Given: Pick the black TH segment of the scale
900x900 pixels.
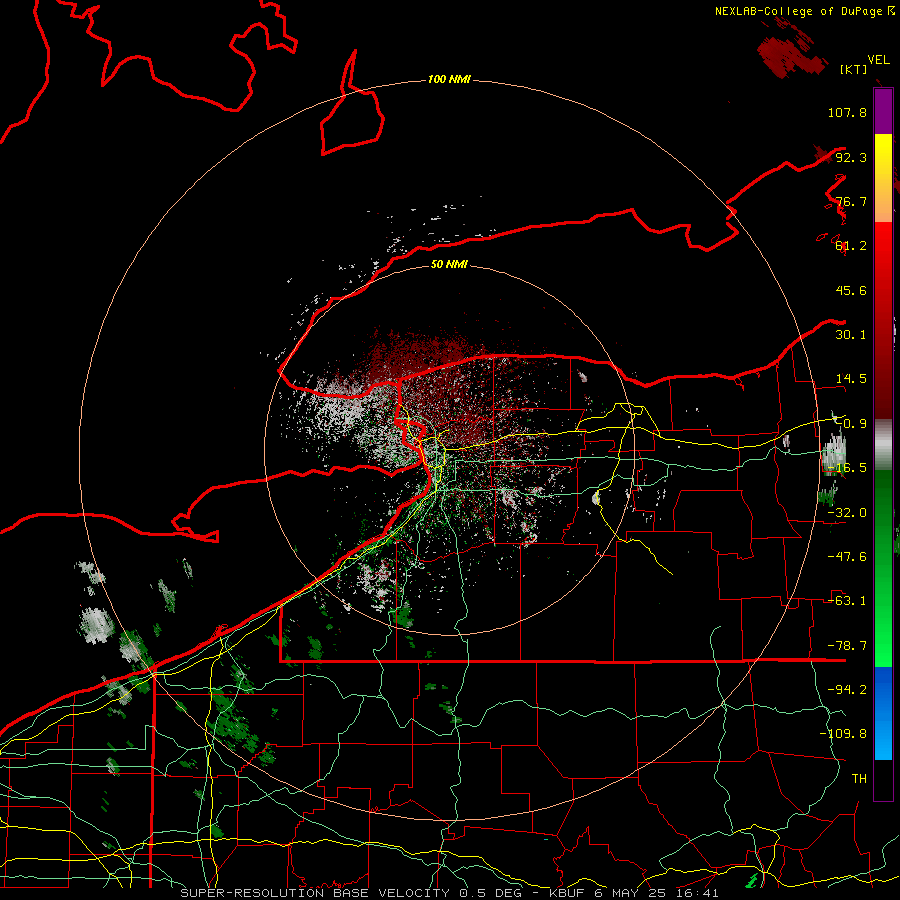Looking at the screenshot, I should coord(883,780).
